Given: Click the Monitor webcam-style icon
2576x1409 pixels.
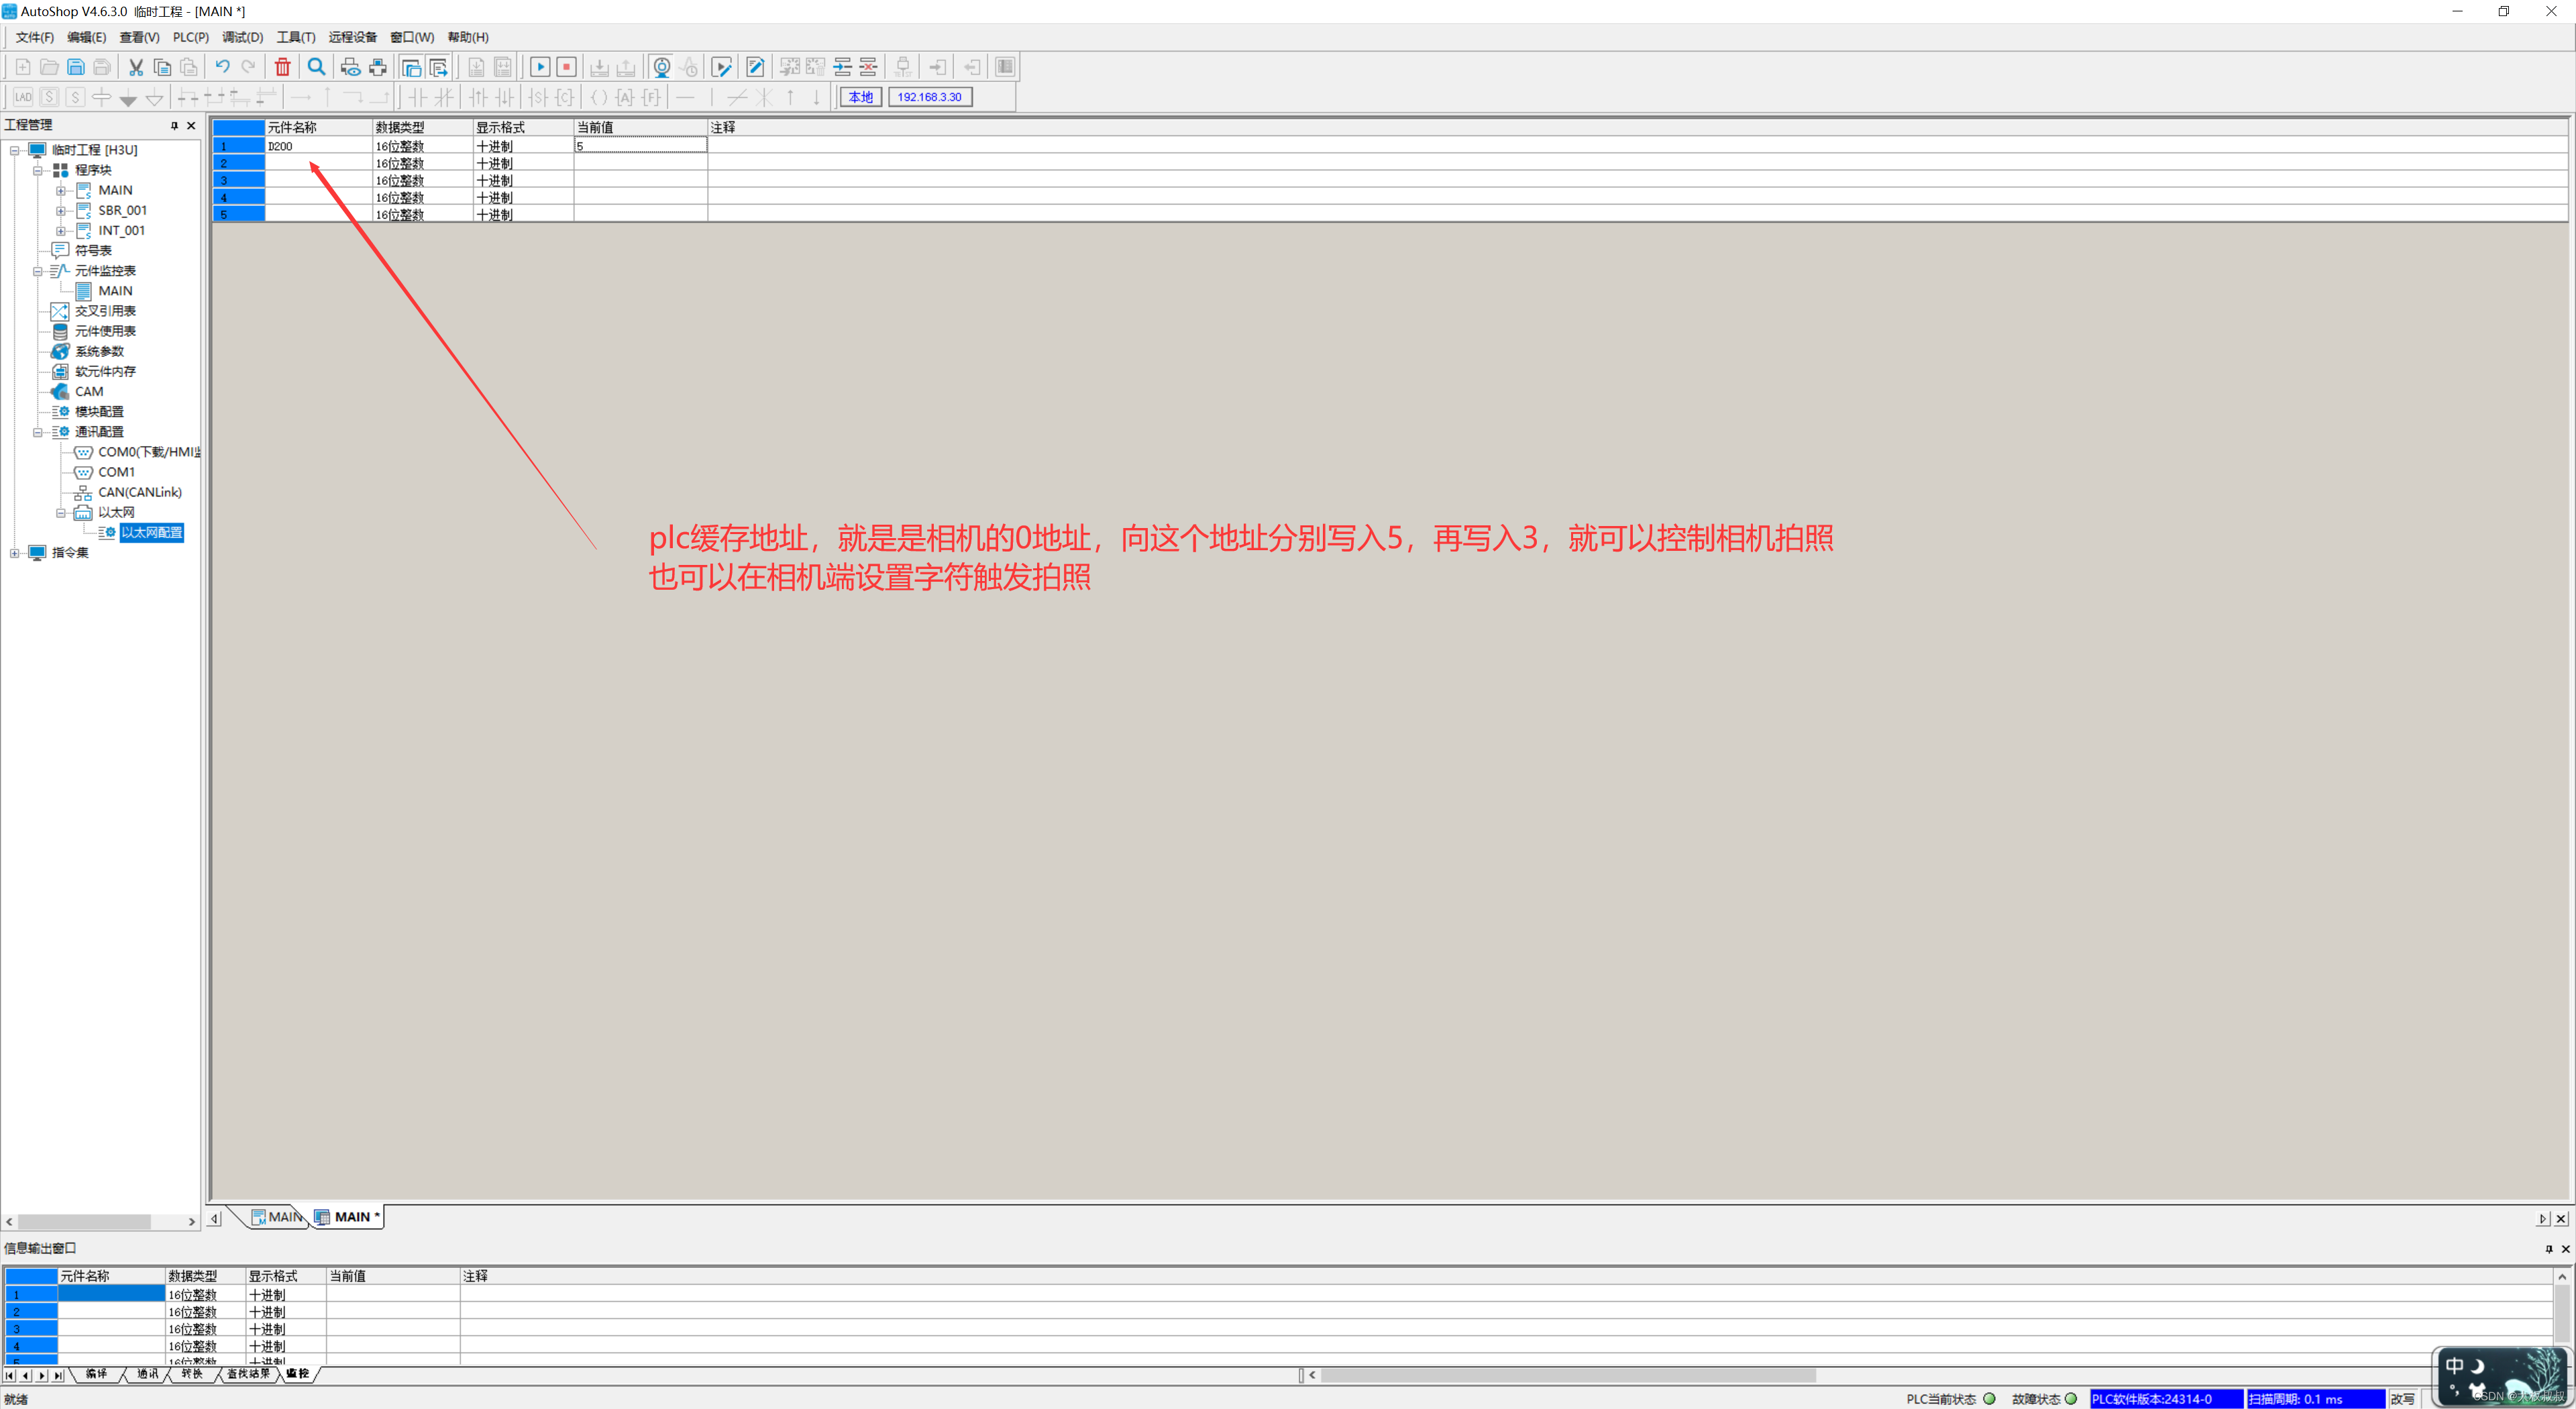Looking at the screenshot, I should coord(662,67).
